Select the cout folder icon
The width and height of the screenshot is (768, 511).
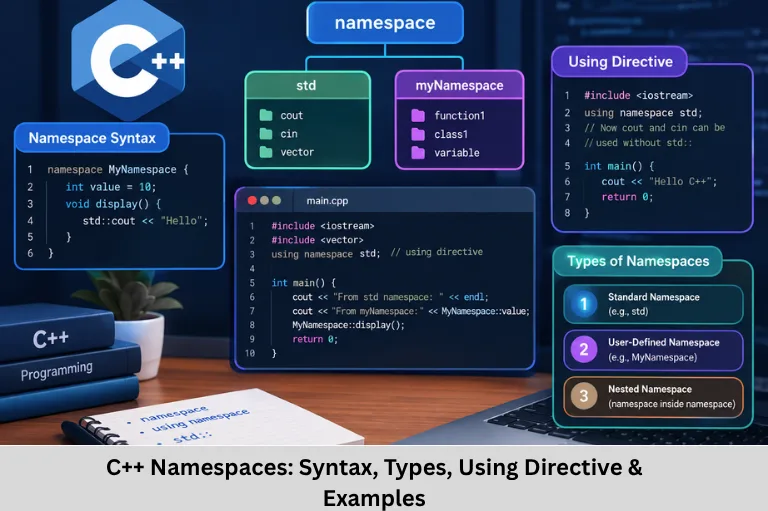click(x=266, y=115)
